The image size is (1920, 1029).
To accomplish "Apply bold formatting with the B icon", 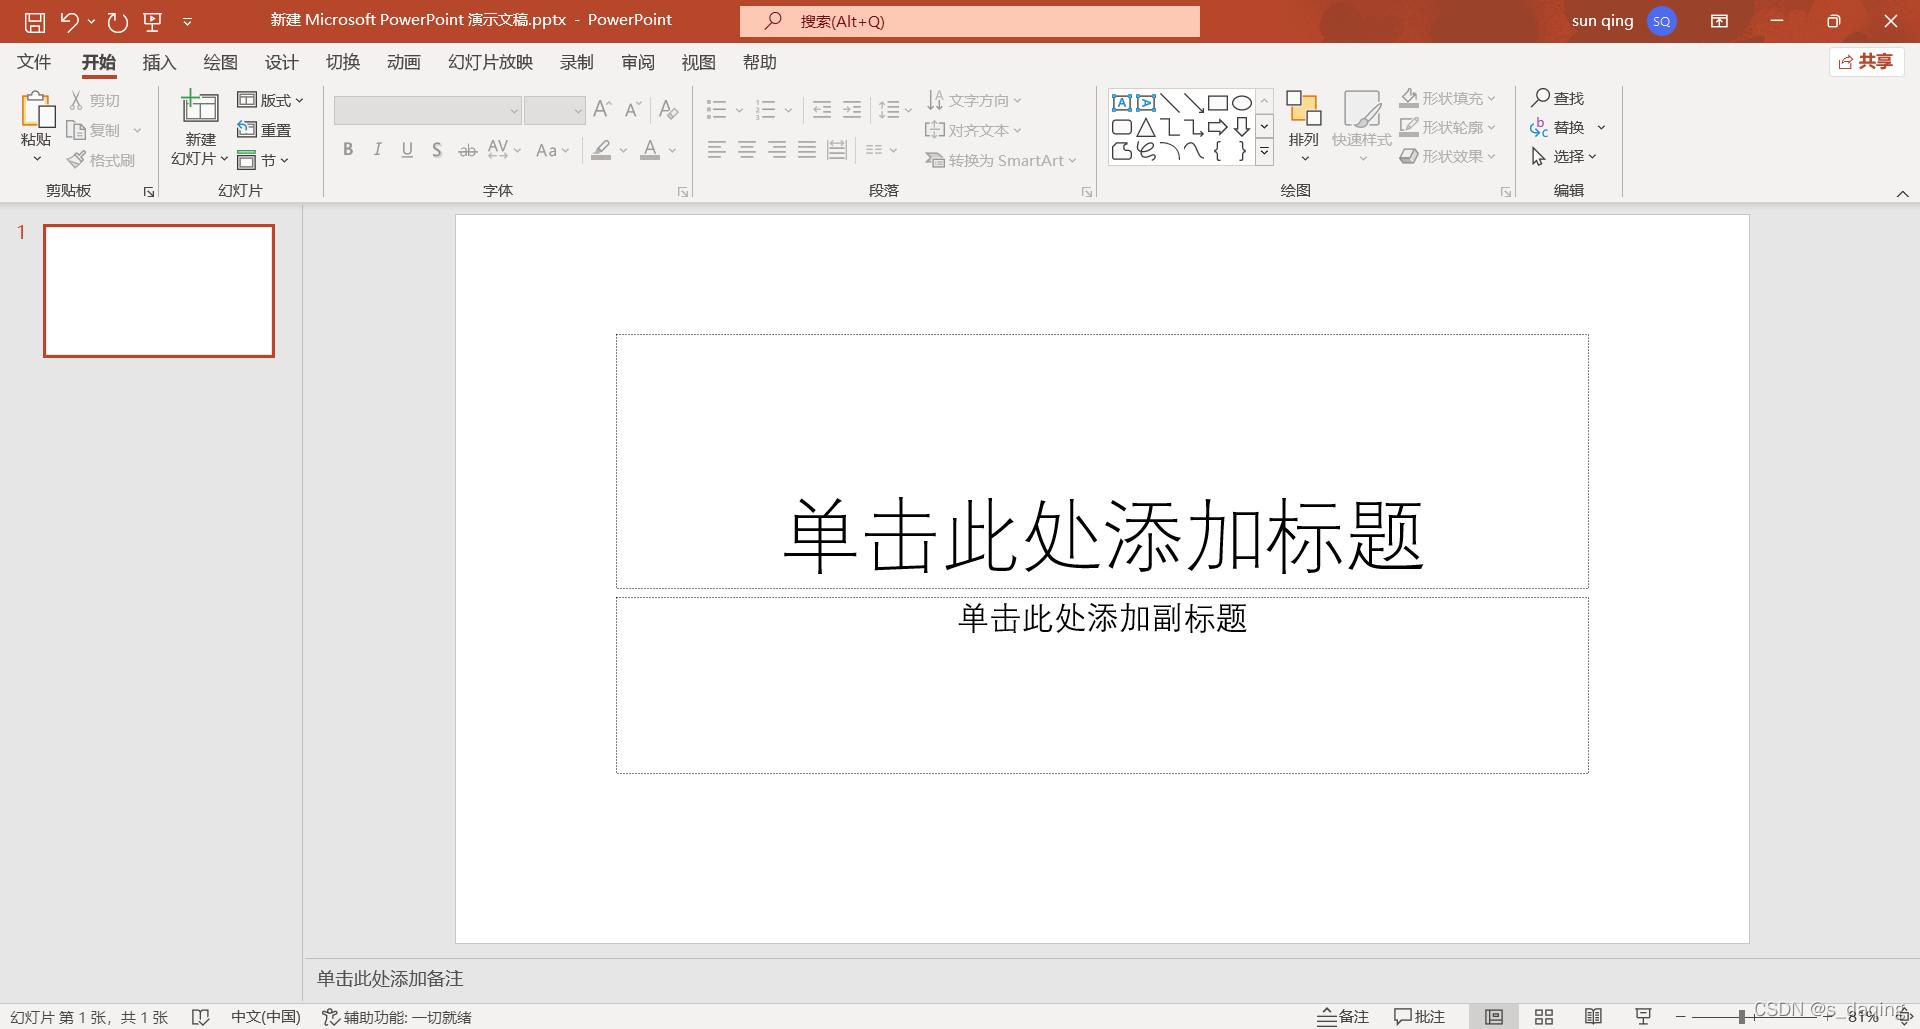I will pyautogui.click(x=348, y=149).
